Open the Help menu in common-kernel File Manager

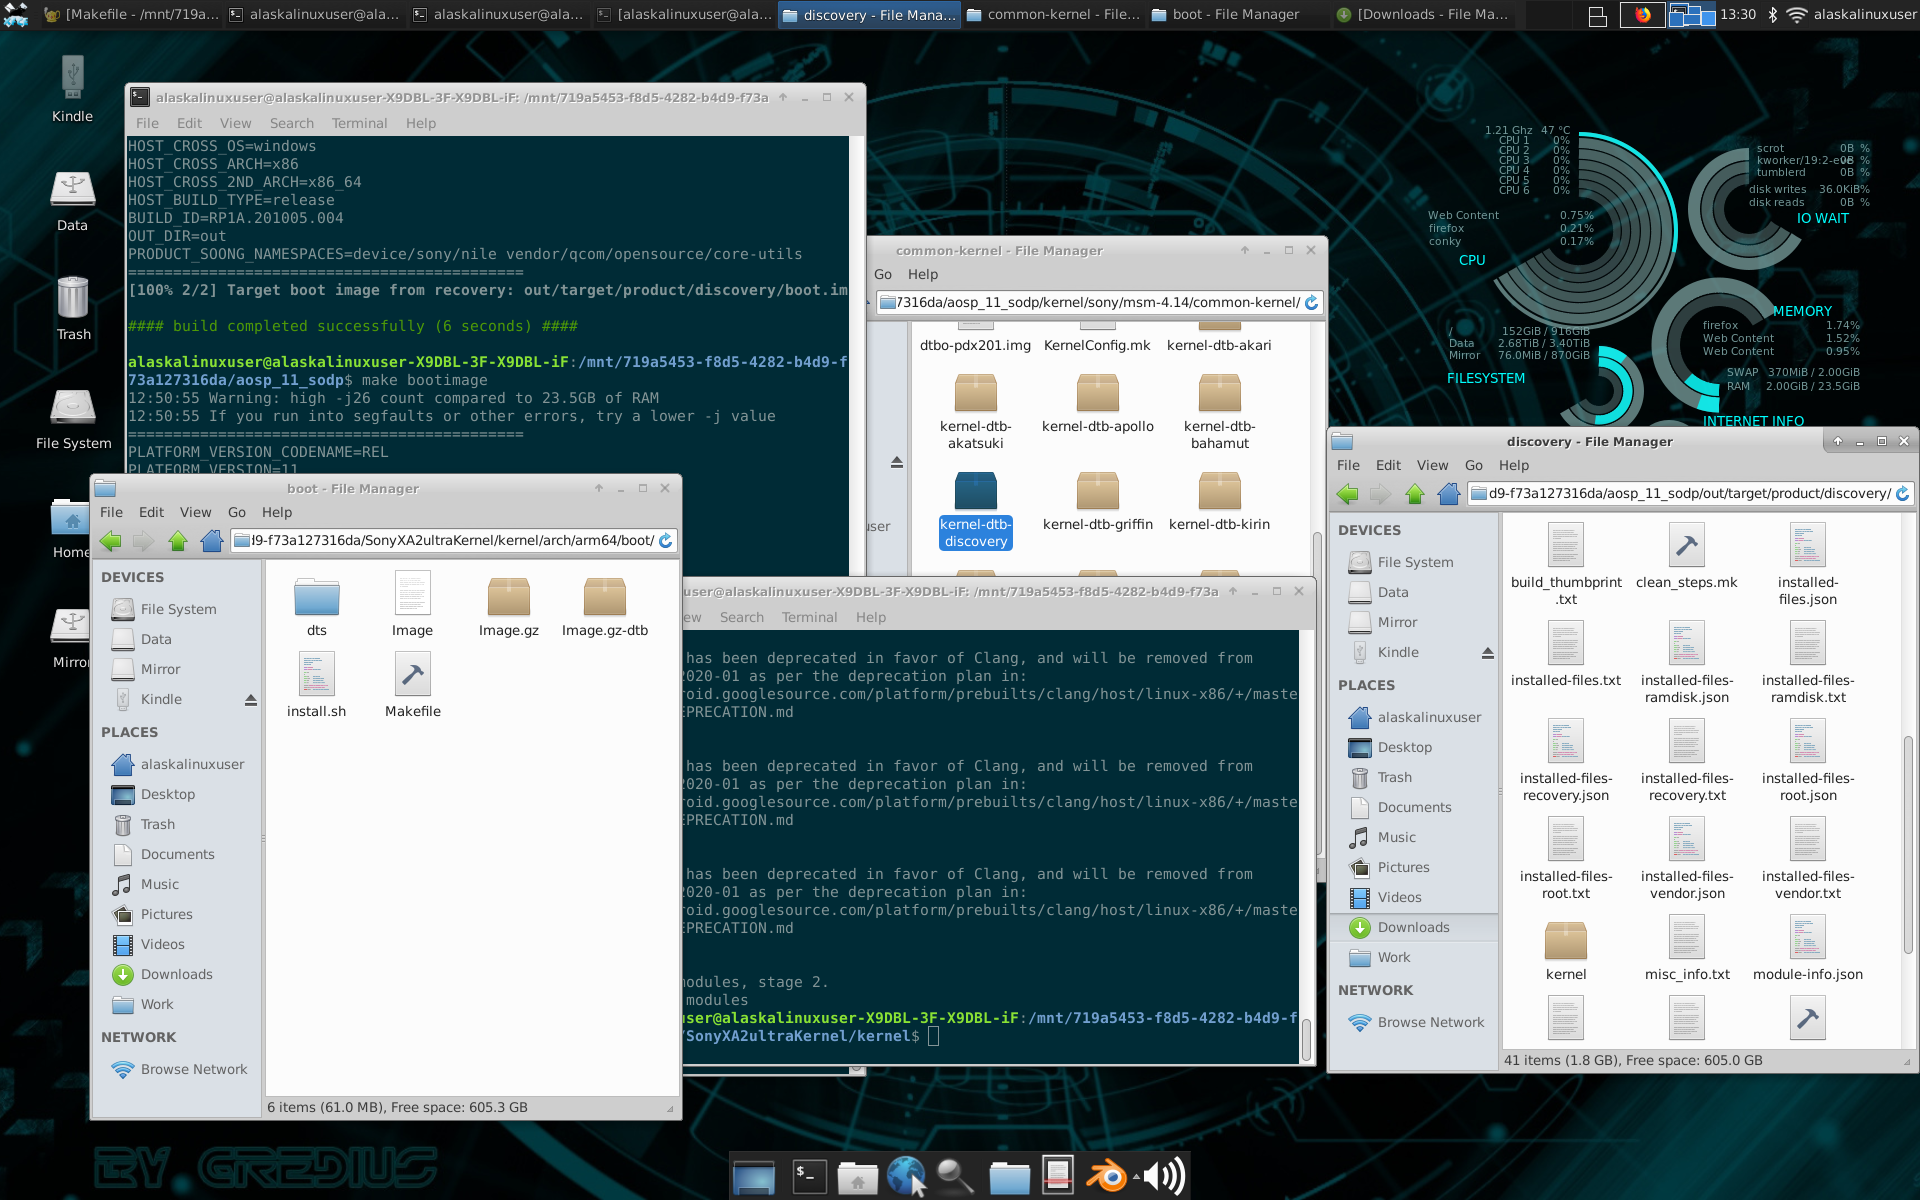click(922, 274)
